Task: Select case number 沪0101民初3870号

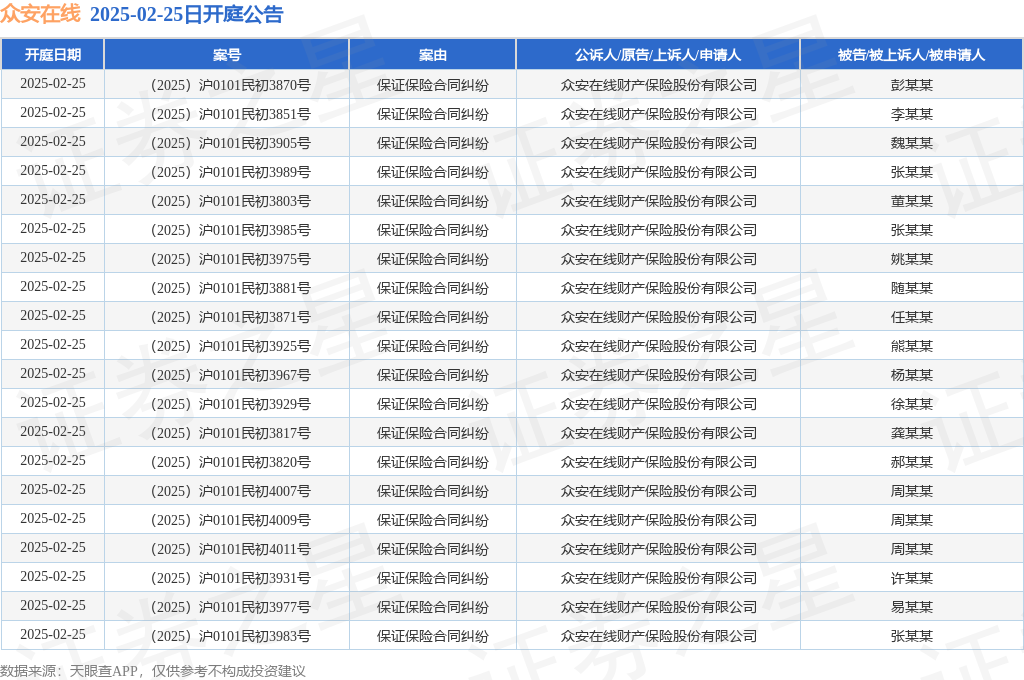Action: click(x=231, y=86)
